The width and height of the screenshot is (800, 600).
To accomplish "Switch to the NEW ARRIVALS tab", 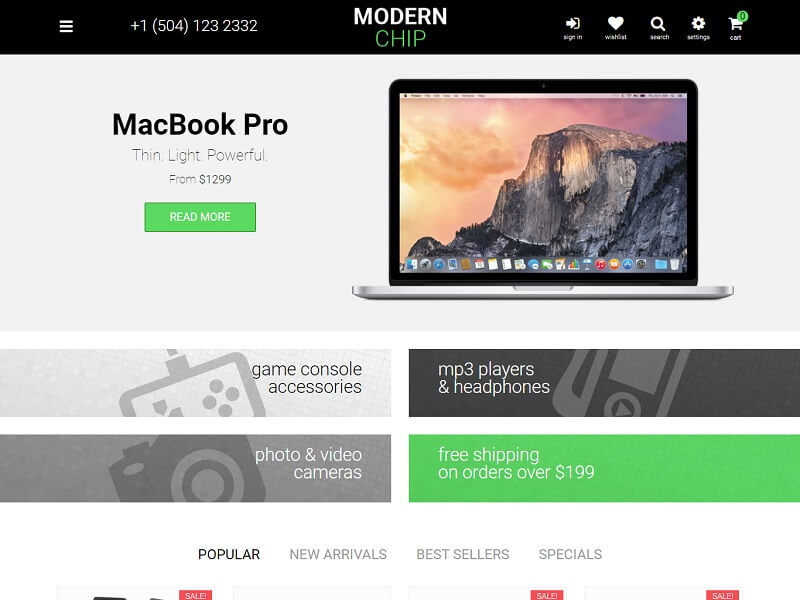I will (x=338, y=554).
